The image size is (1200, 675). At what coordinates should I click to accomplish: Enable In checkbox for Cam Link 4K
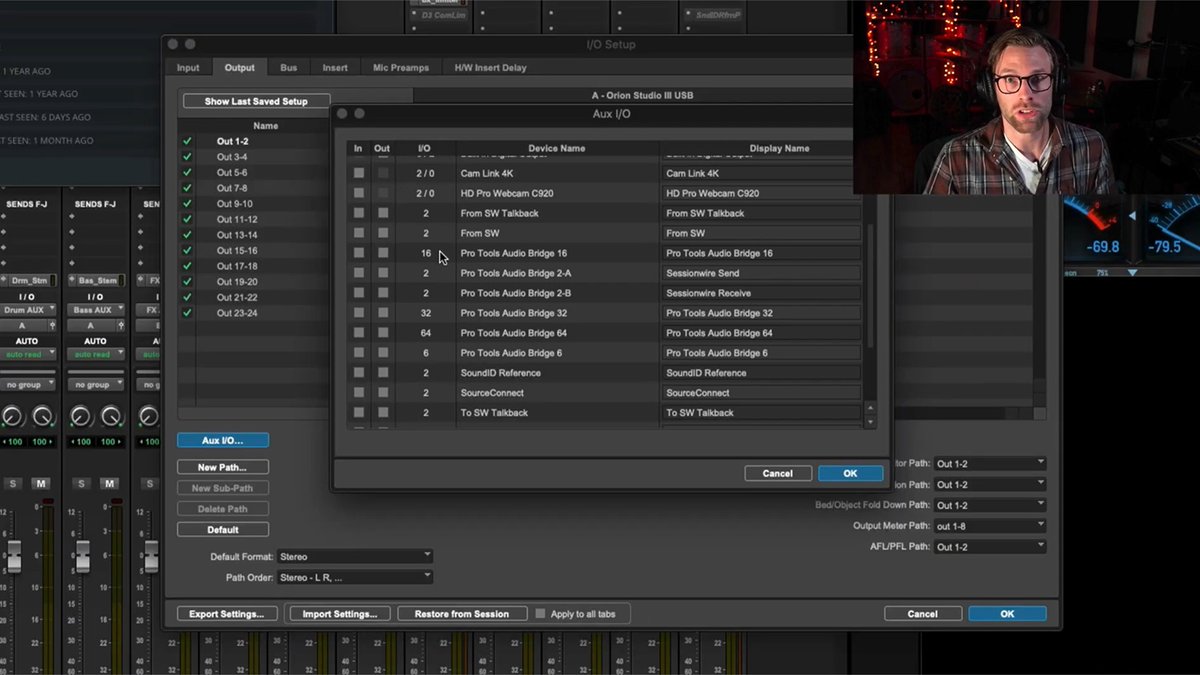coord(359,173)
